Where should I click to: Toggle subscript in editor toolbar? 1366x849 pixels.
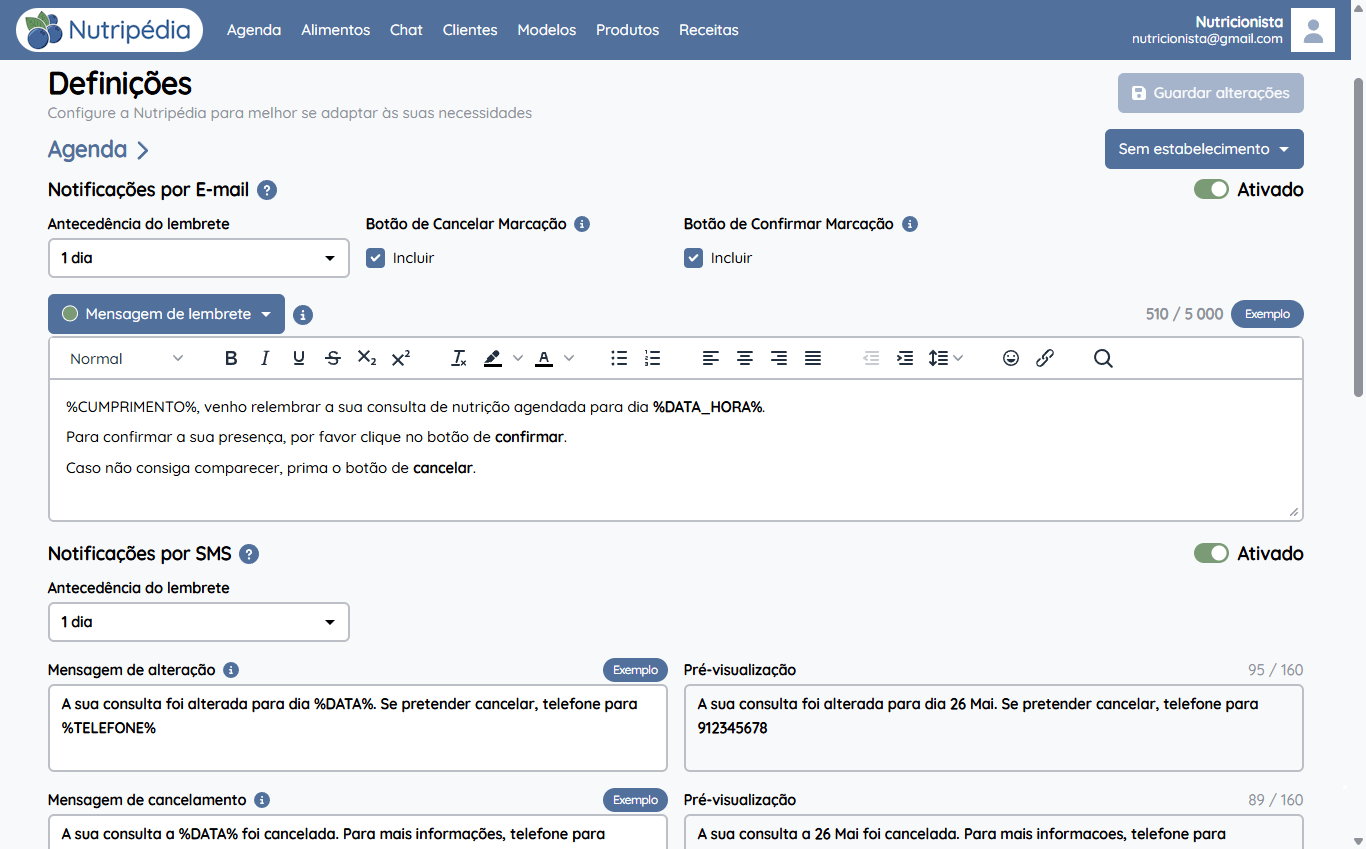coord(367,358)
